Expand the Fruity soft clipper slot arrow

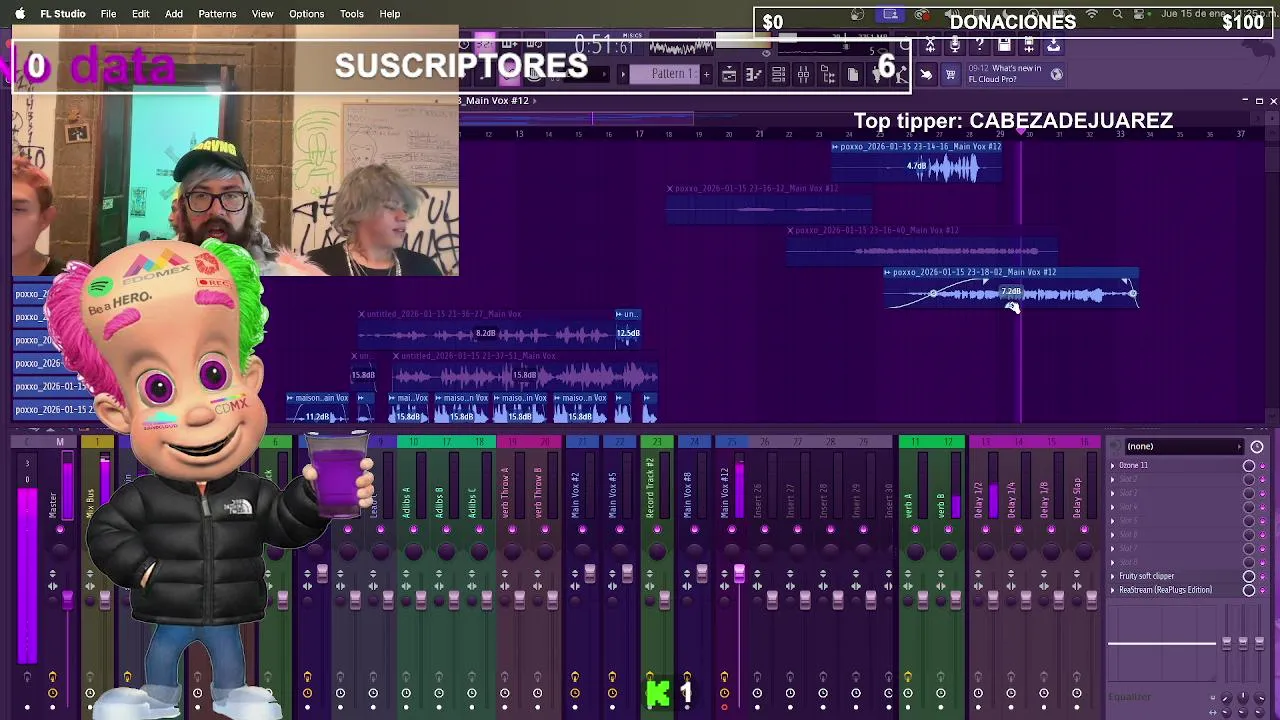pyautogui.click(x=1112, y=577)
